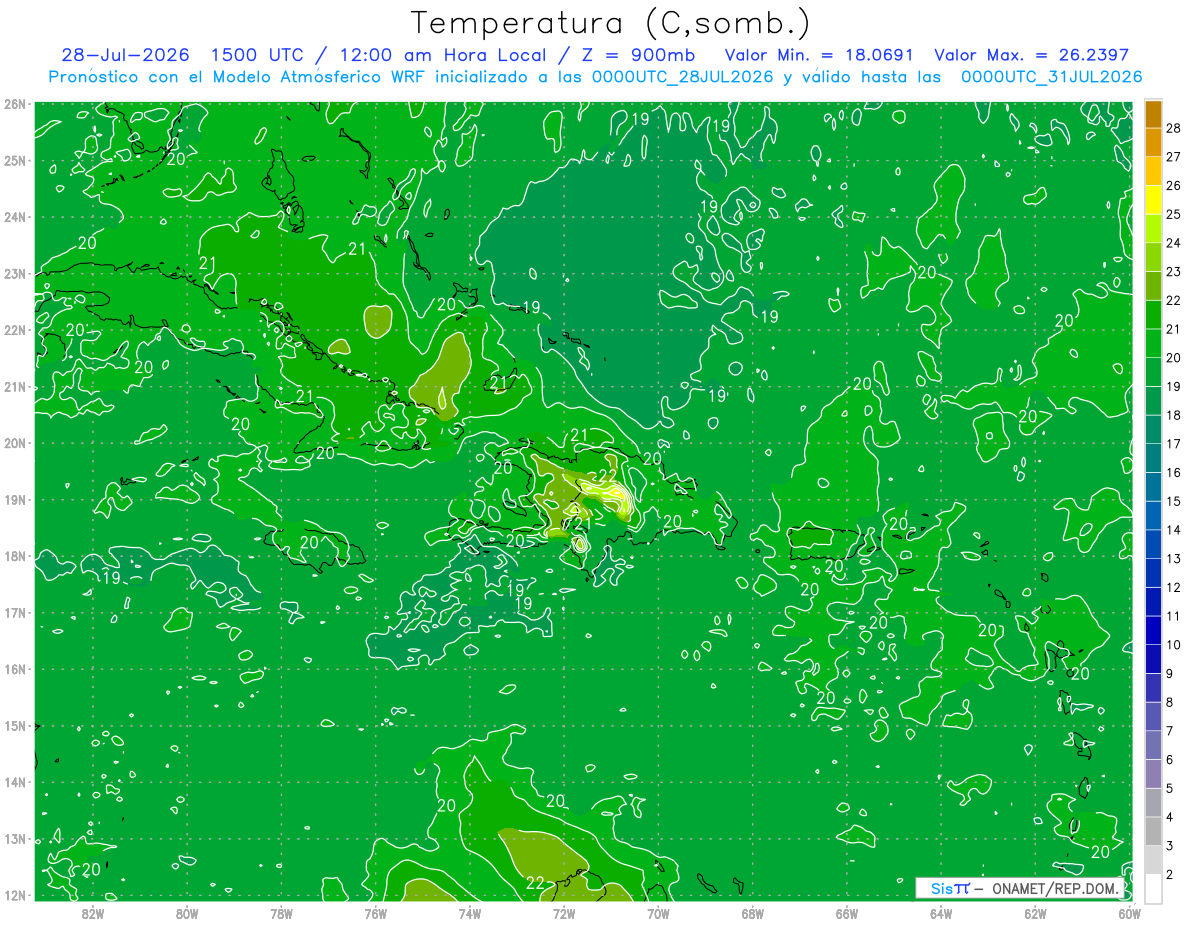Click the amber swatch between 26 and 27
This screenshot has height=927, width=1200.
click(1153, 171)
